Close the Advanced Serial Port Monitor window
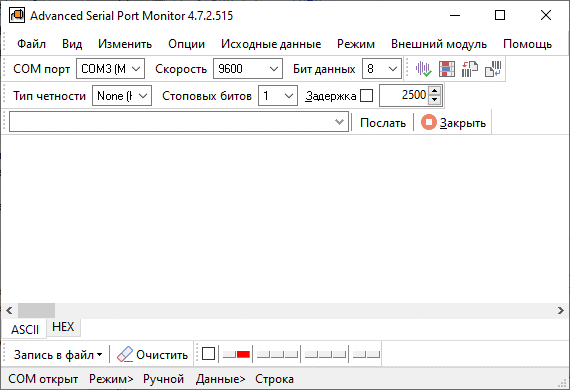The image size is (570, 390). point(546,15)
